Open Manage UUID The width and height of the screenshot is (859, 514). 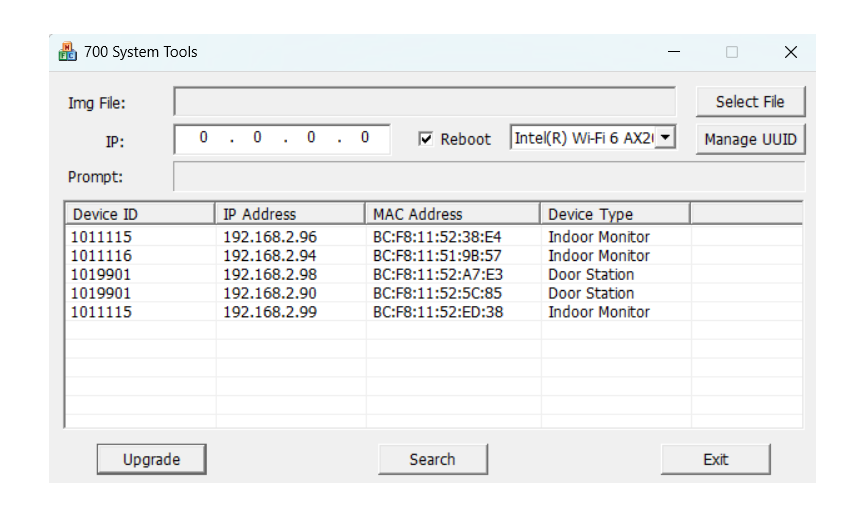coord(750,139)
